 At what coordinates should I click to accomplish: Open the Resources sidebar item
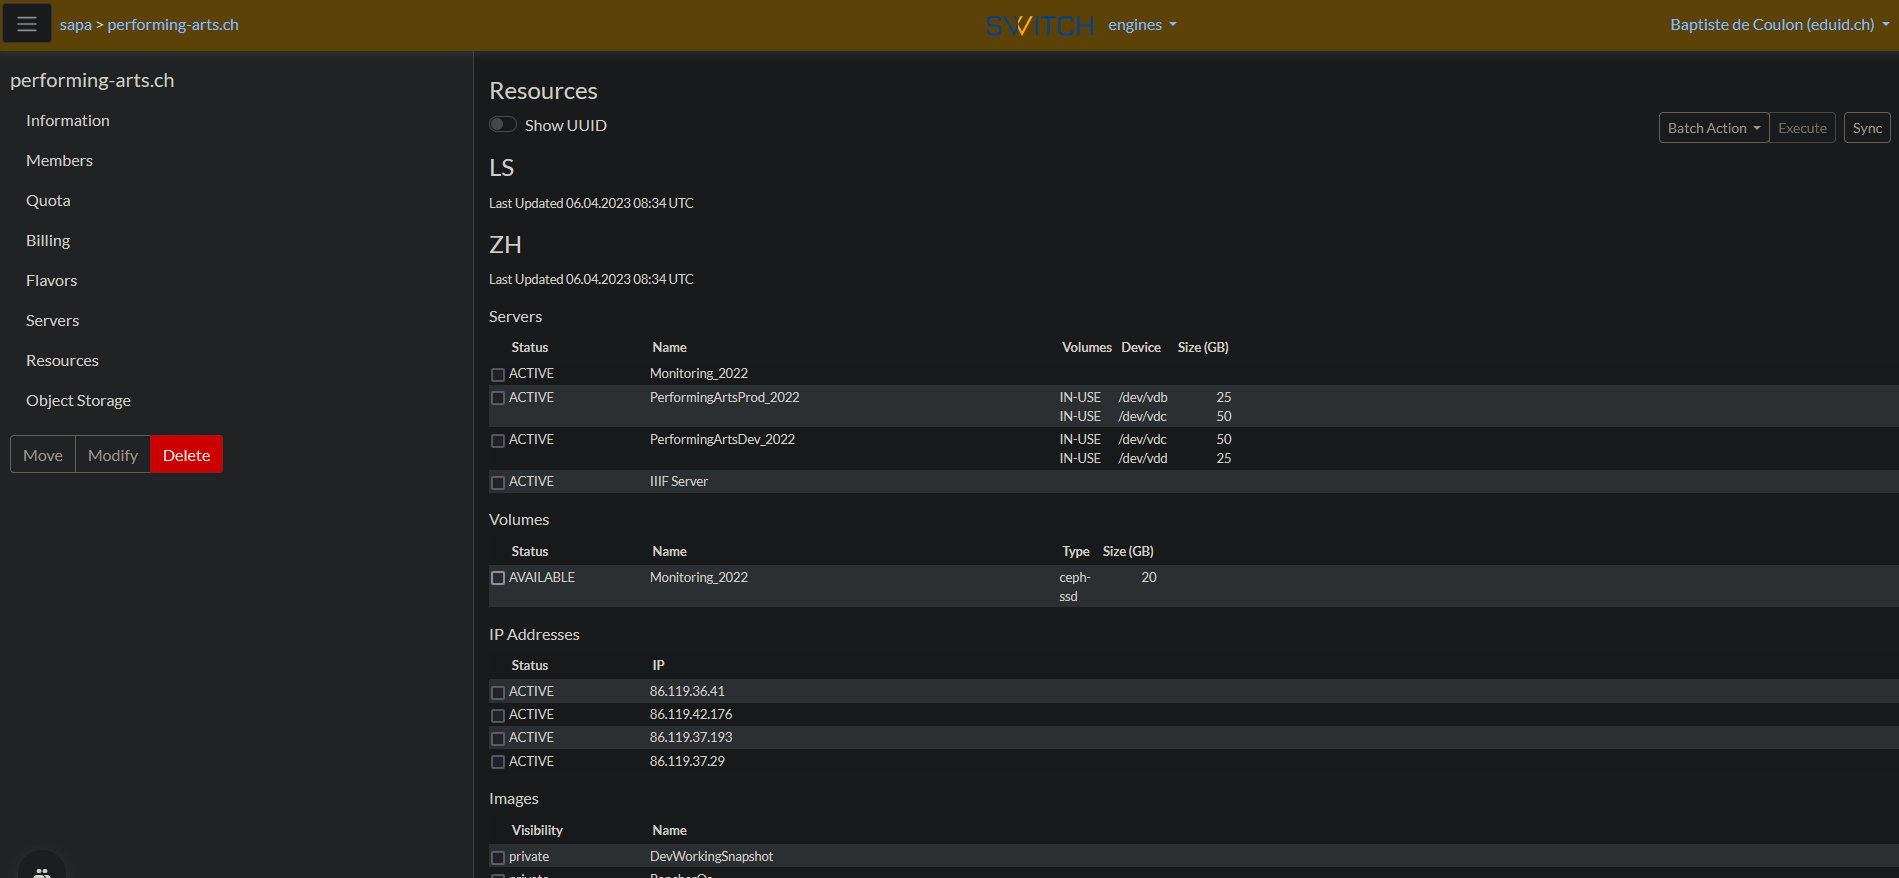click(62, 360)
